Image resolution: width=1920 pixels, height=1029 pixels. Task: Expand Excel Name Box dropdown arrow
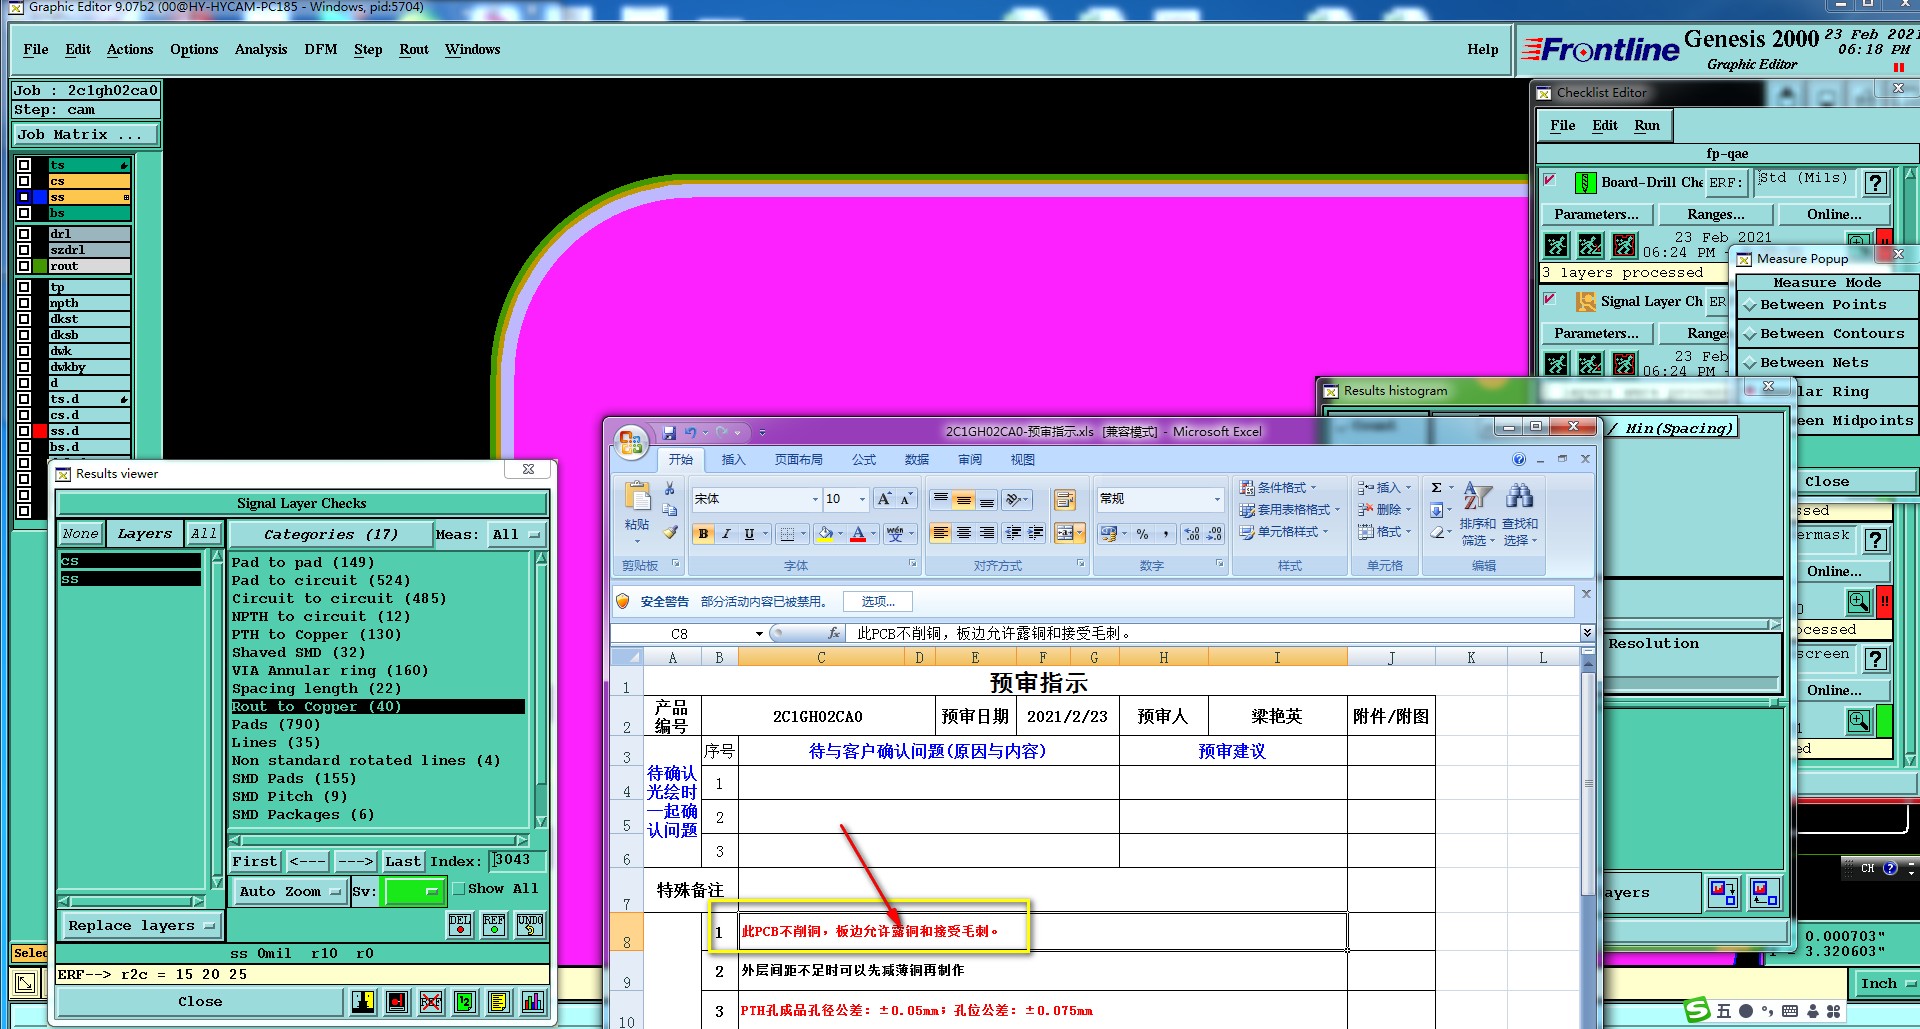click(759, 634)
